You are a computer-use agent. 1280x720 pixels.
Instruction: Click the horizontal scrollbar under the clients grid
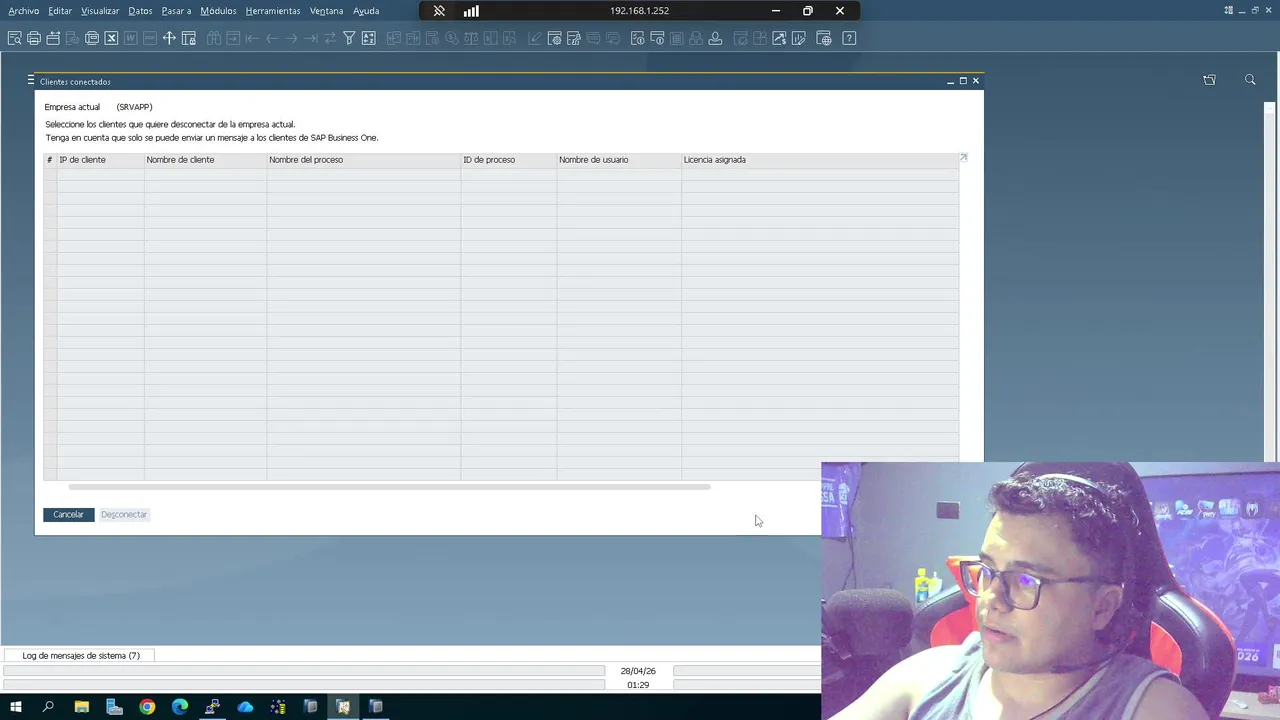(x=389, y=487)
